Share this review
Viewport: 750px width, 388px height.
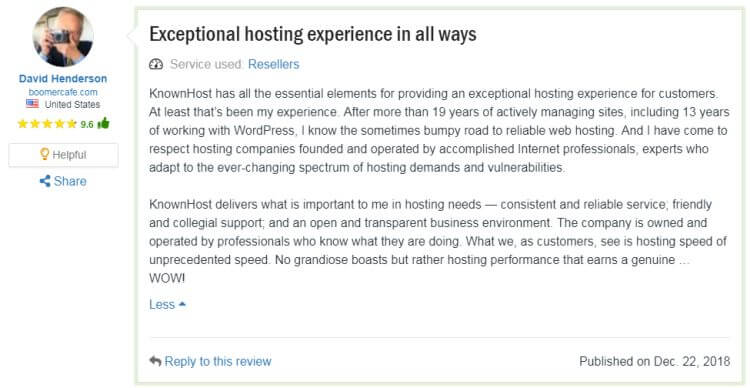tap(63, 181)
